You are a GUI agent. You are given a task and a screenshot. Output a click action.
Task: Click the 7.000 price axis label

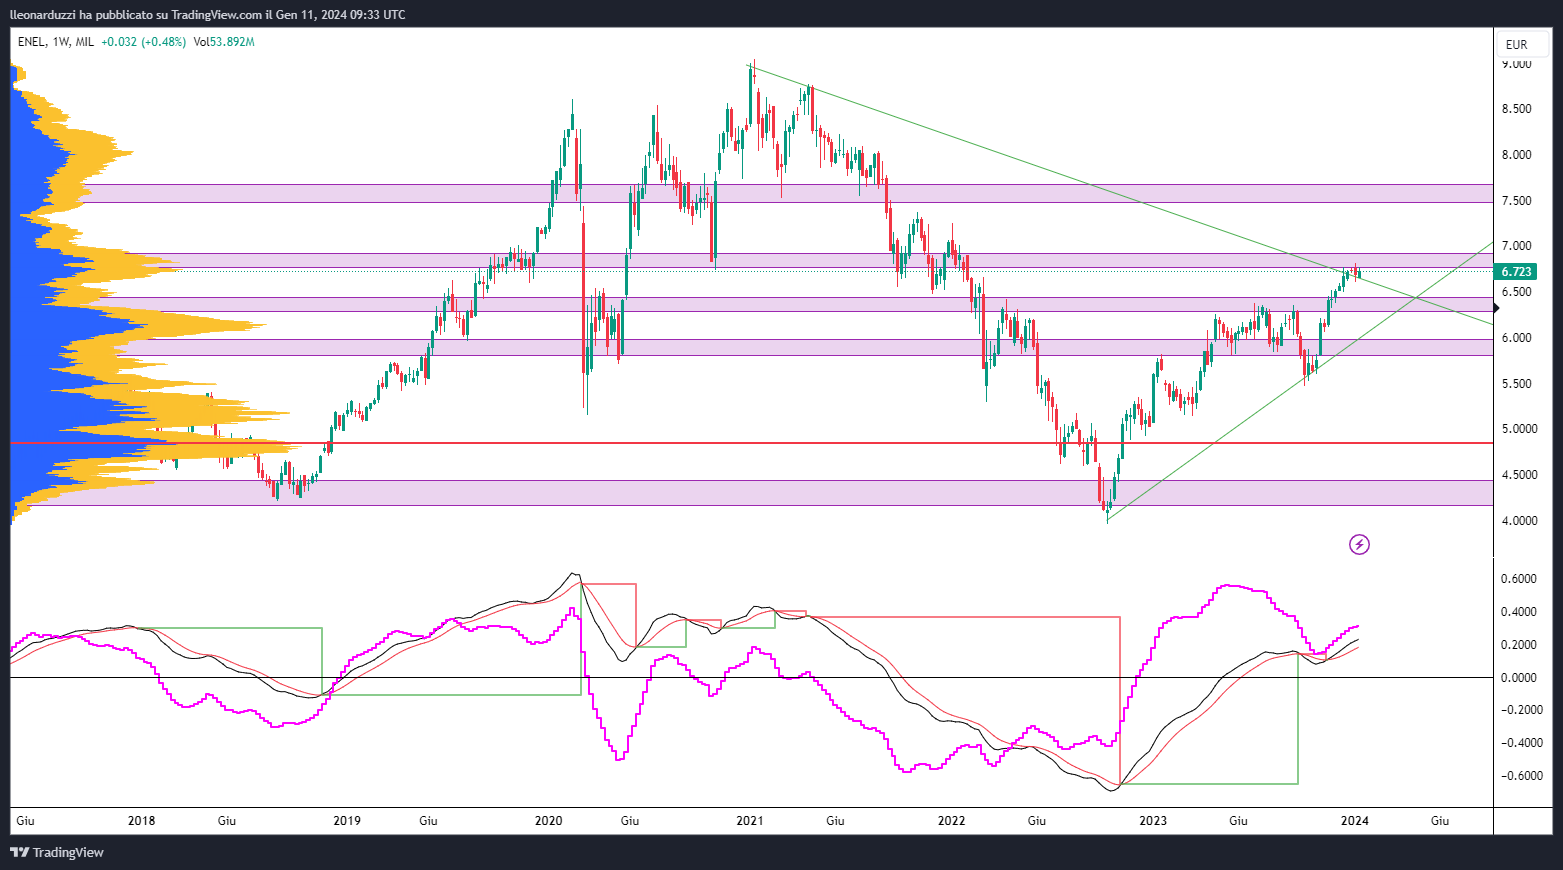tap(1516, 246)
